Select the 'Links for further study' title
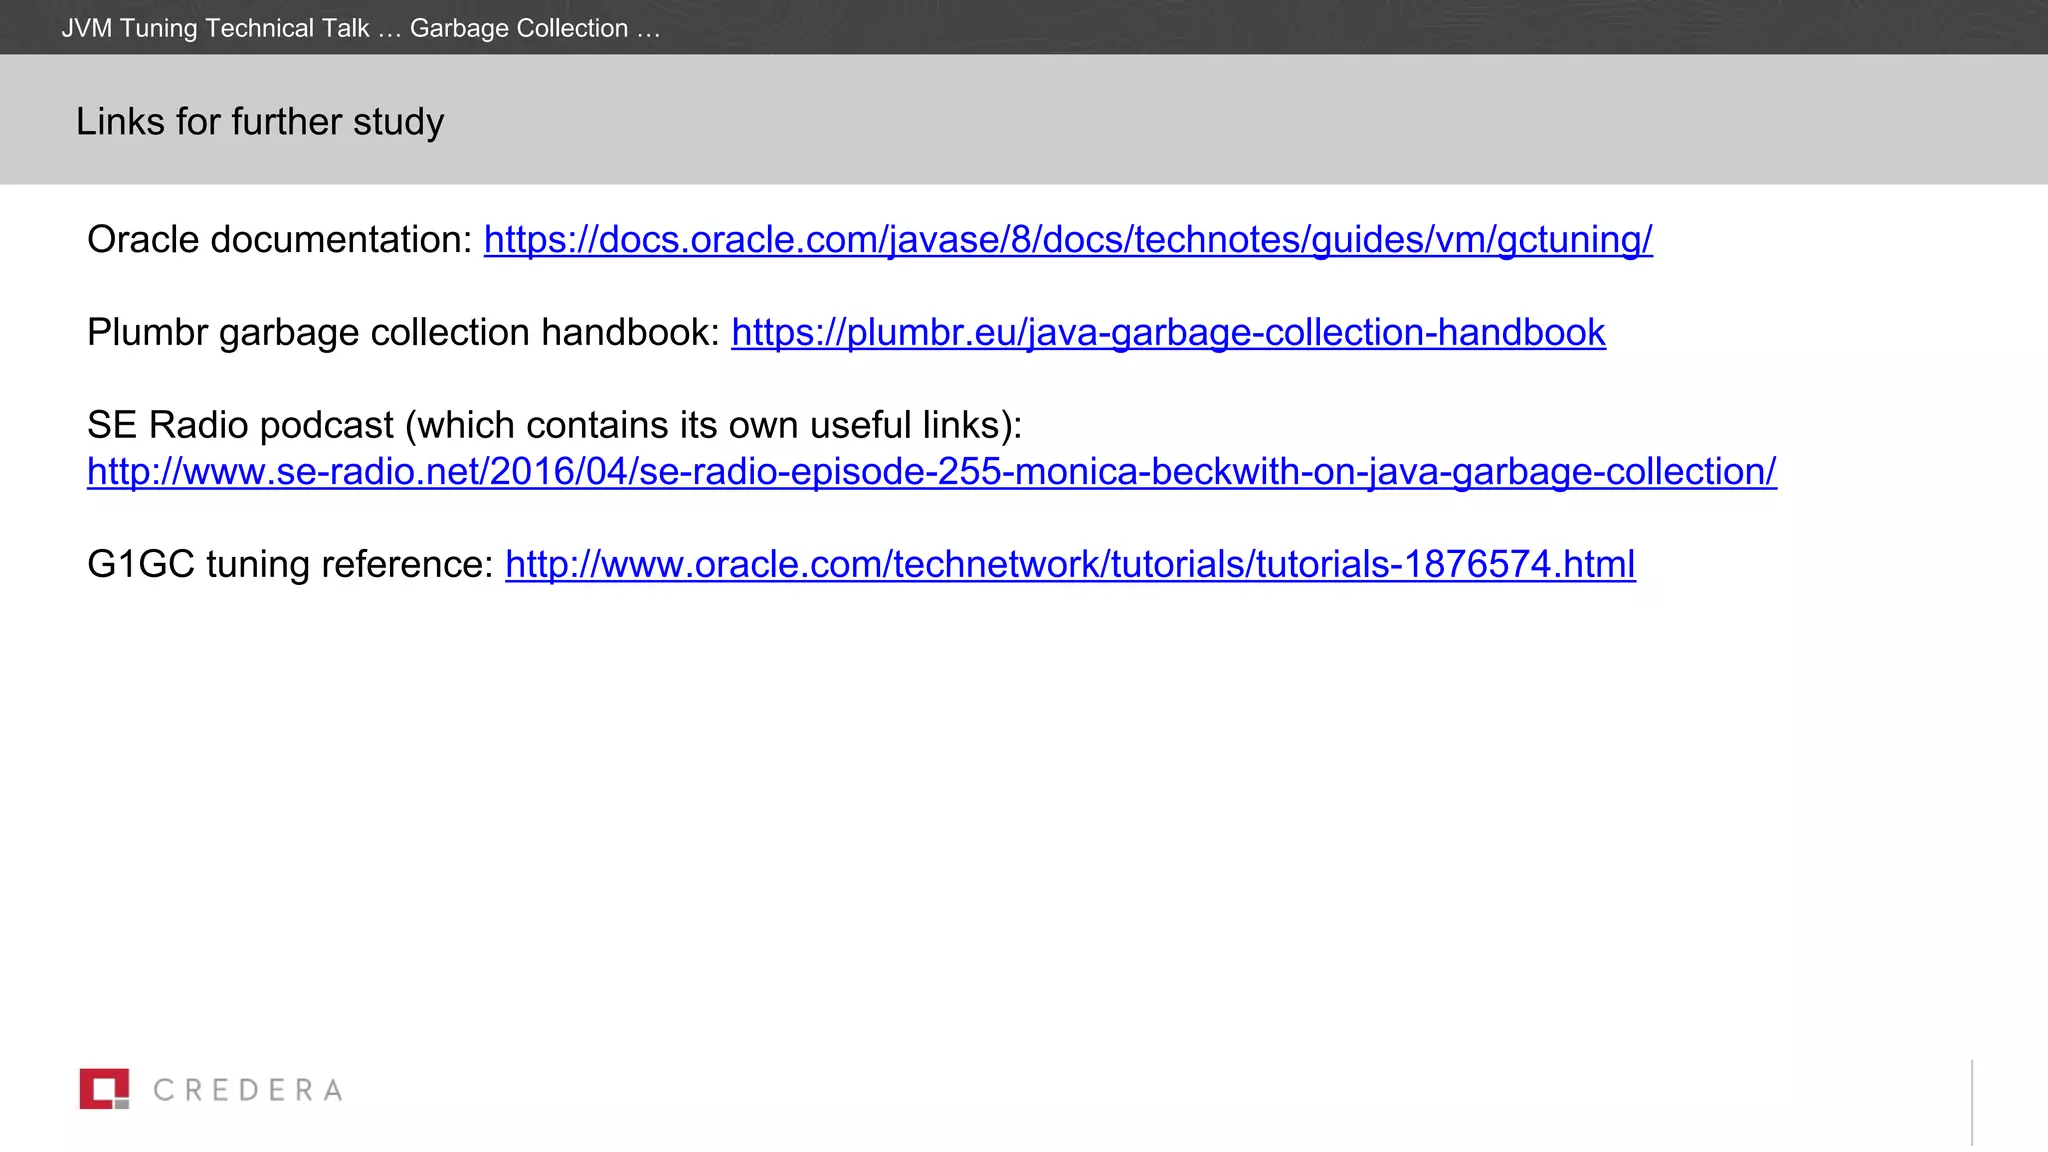 [260, 122]
